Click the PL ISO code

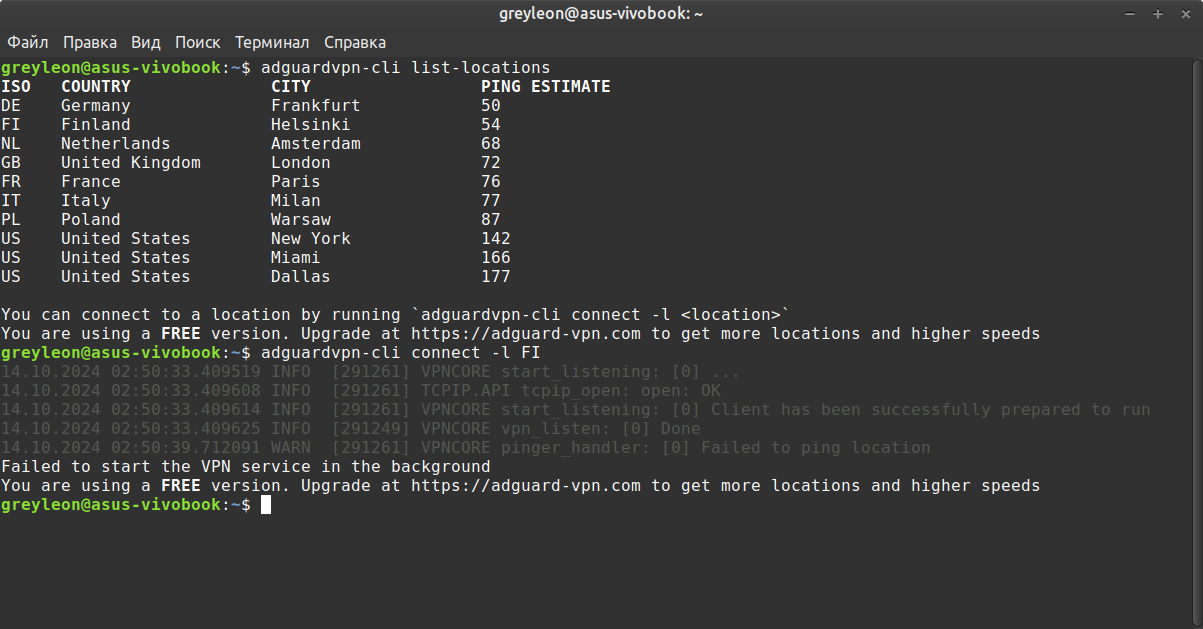(11, 220)
